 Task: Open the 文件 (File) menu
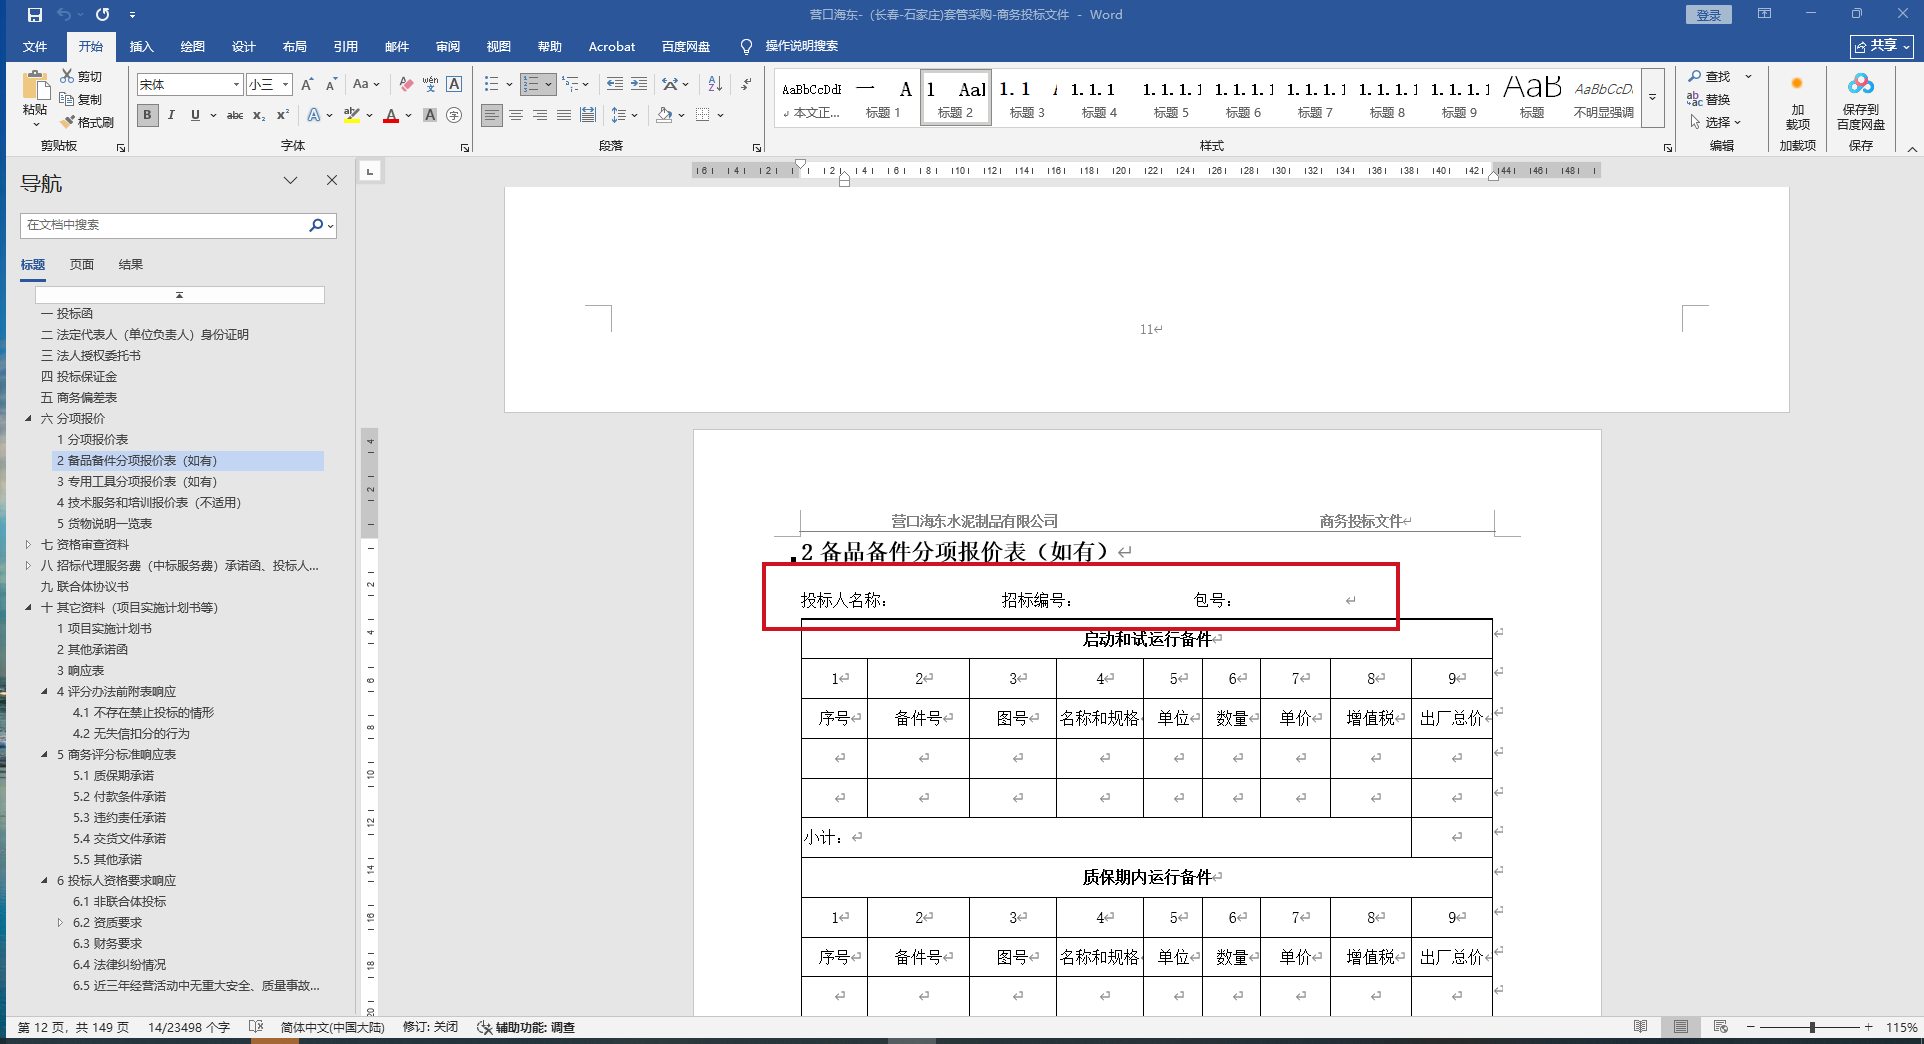(x=35, y=47)
